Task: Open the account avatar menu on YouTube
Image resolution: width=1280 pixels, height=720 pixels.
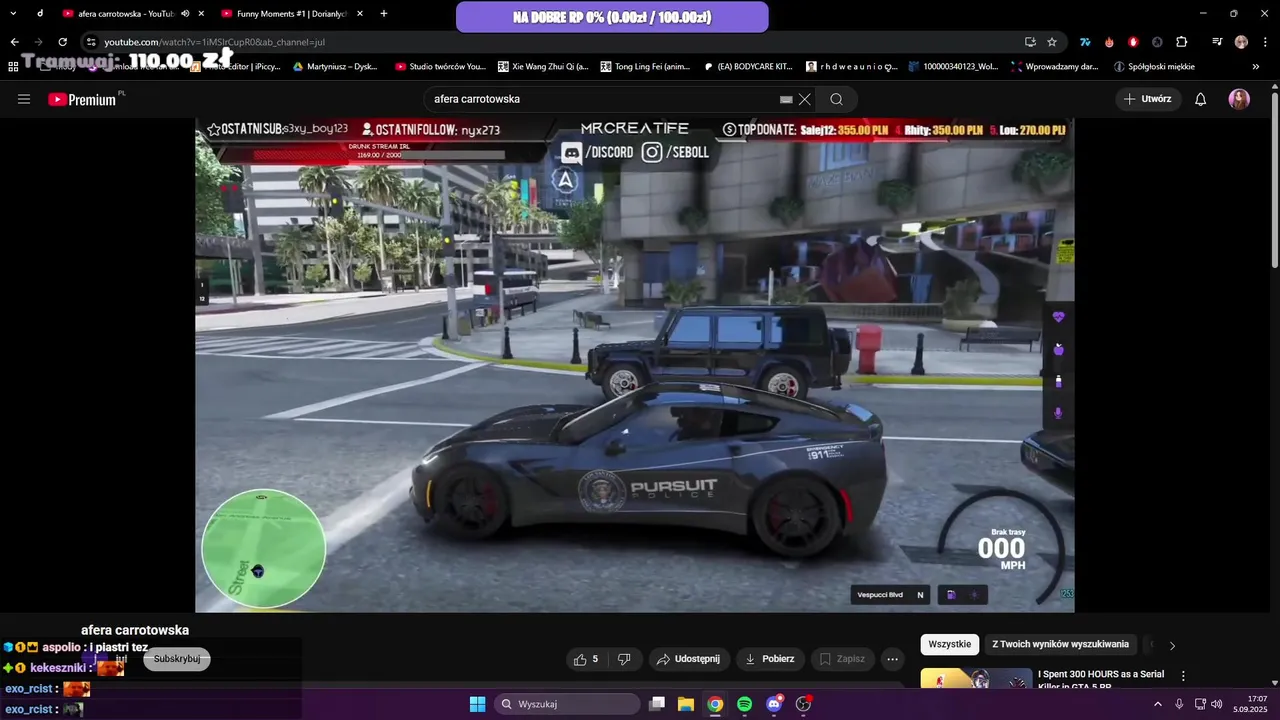Action: [1240, 99]
